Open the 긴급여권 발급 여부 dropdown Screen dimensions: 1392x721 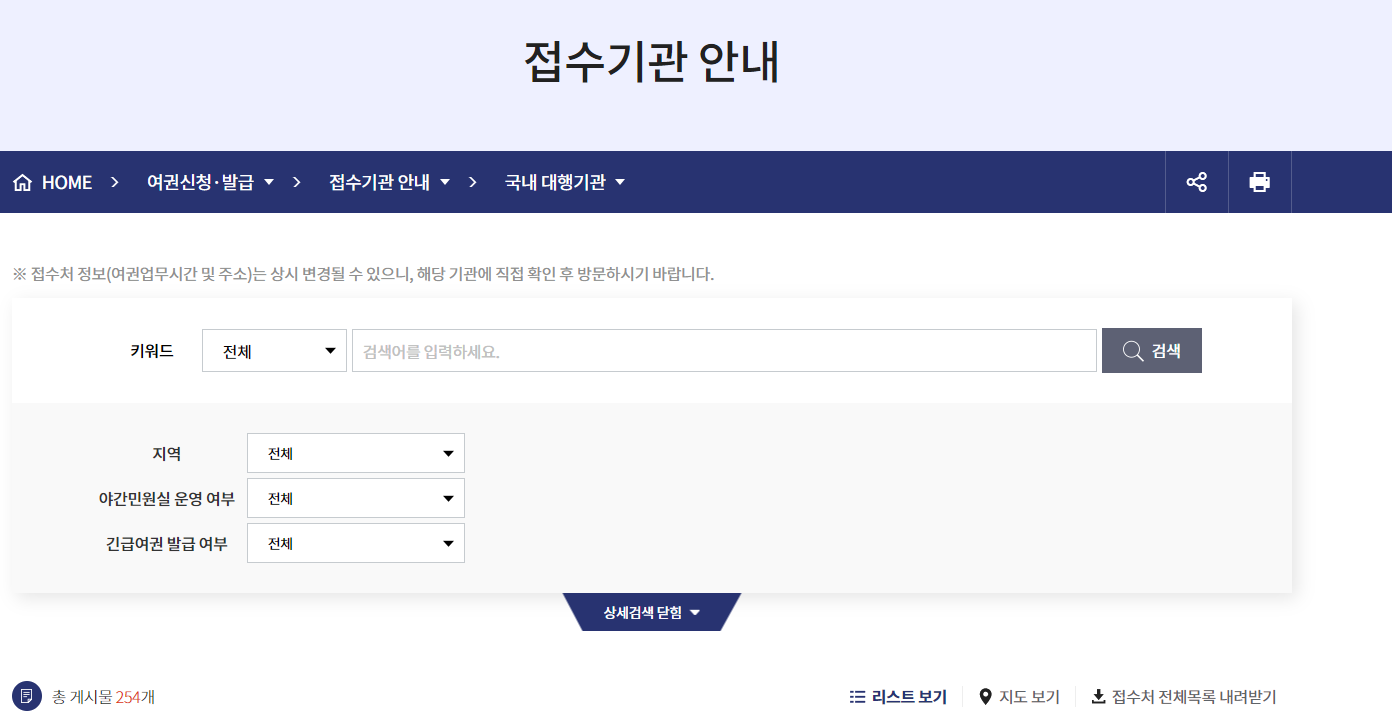(x=355, y=542)
